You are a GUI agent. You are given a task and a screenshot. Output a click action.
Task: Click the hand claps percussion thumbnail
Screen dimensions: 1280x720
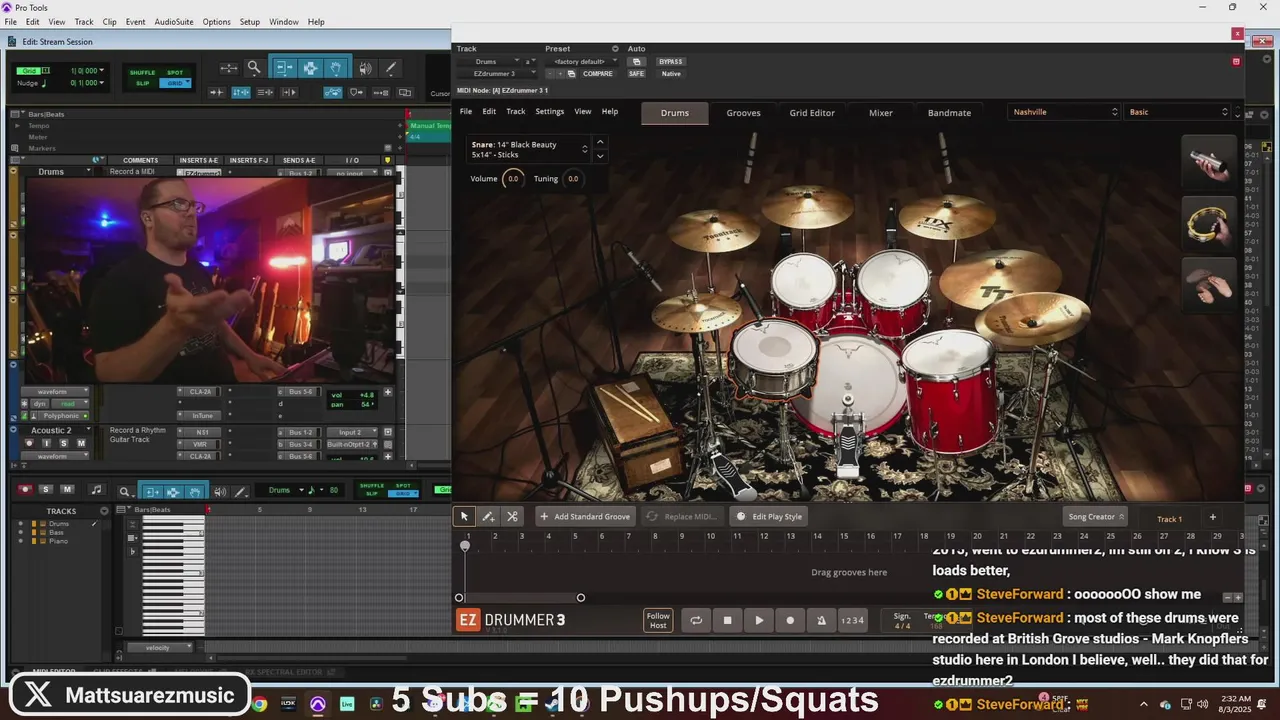pyautogui.click(x=1210, y=285)
